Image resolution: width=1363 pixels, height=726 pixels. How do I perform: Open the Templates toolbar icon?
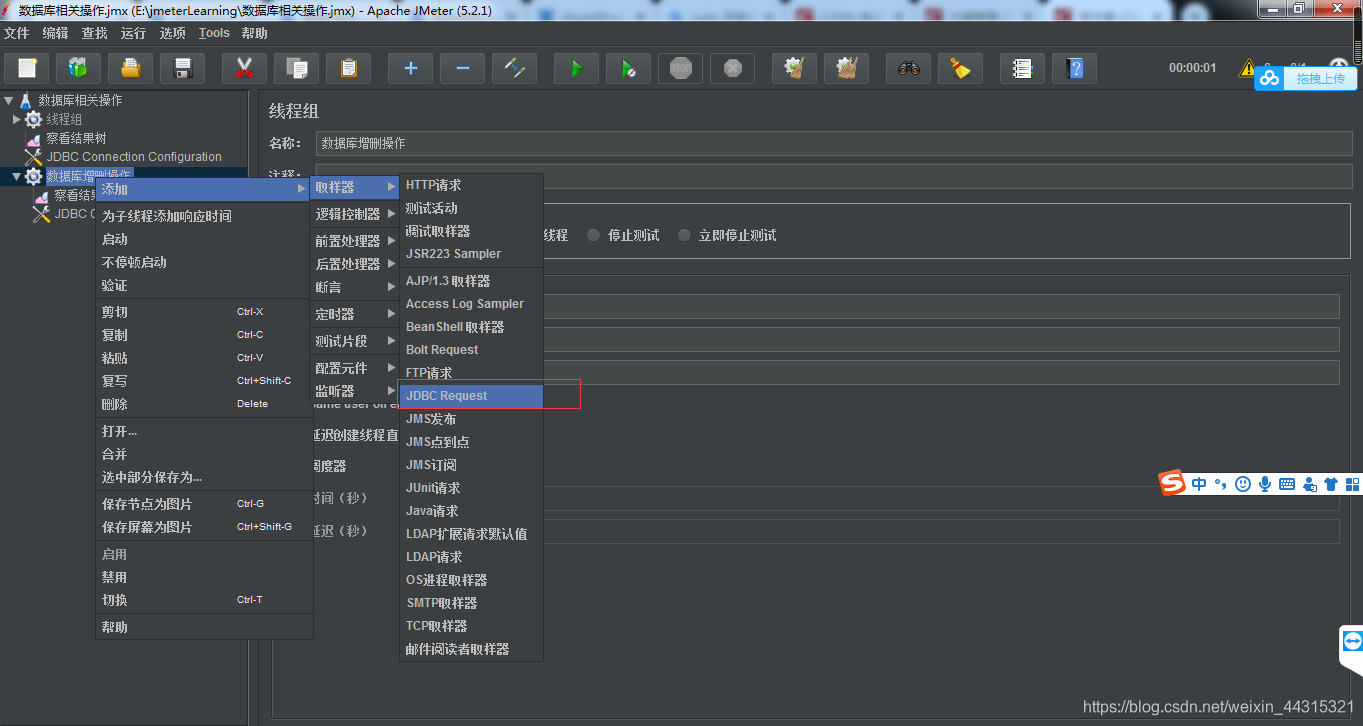78,68
